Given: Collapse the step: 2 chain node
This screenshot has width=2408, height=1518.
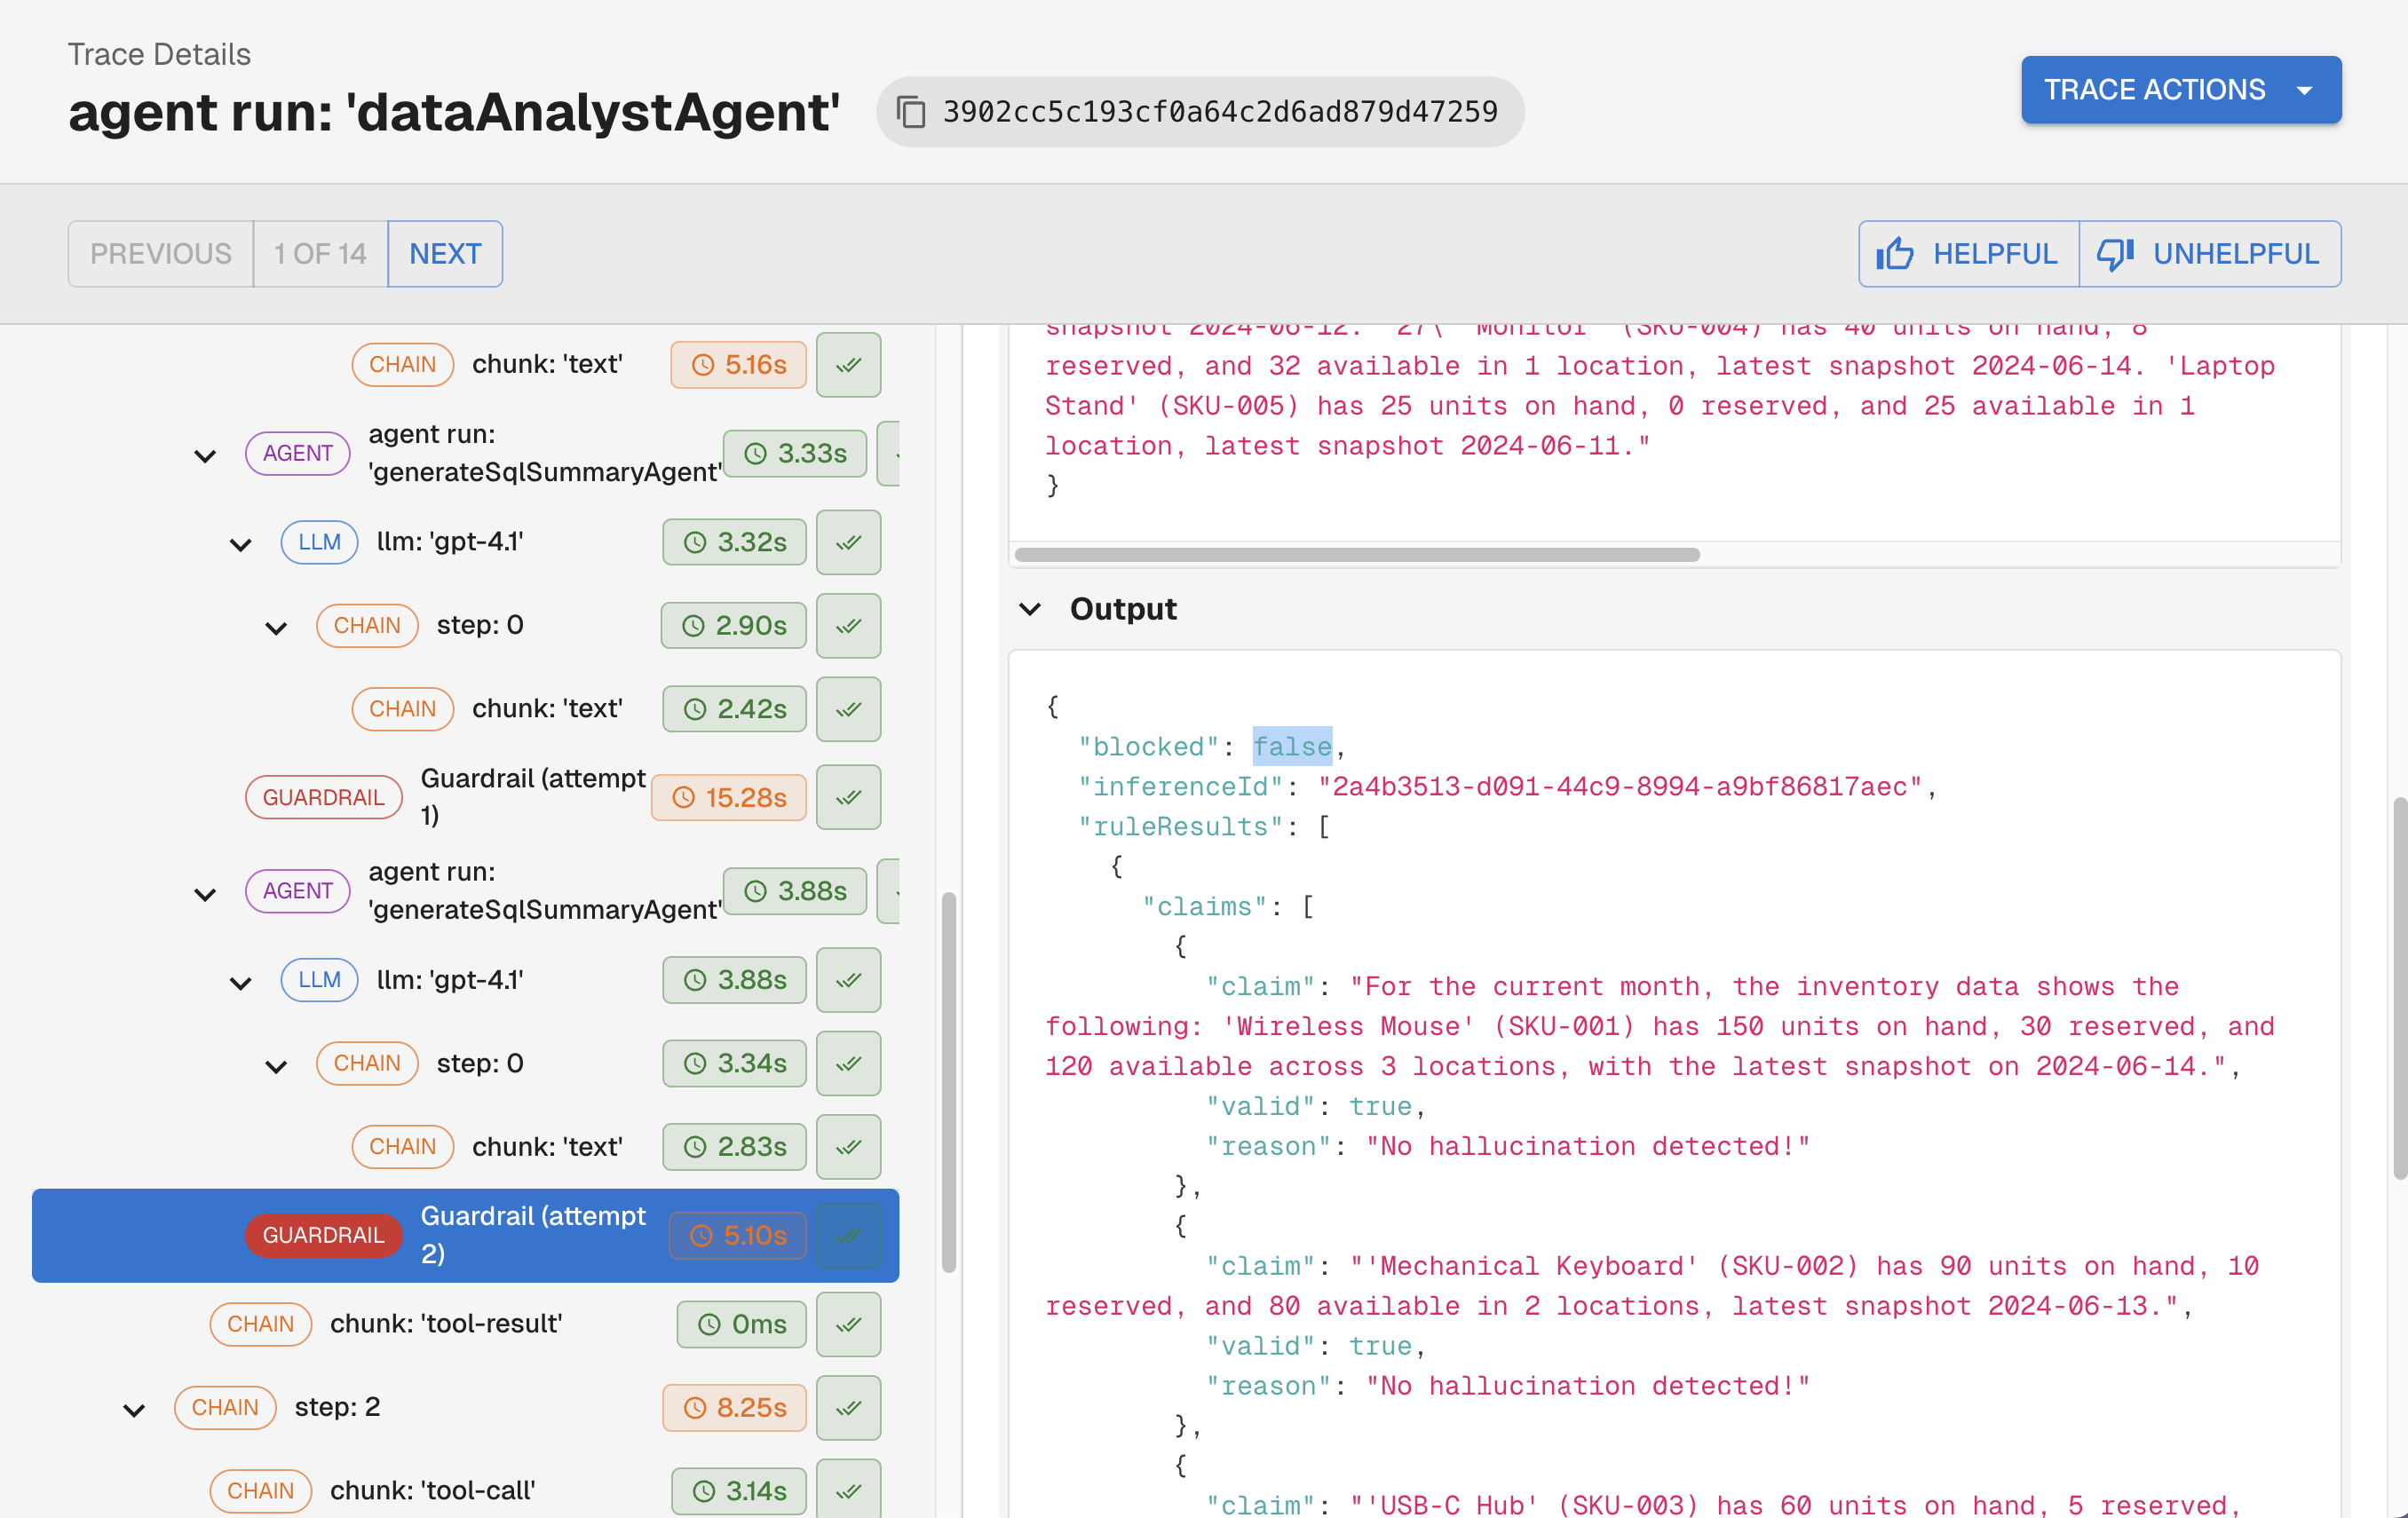Looking at the screenshot, I should [134, 1408].
